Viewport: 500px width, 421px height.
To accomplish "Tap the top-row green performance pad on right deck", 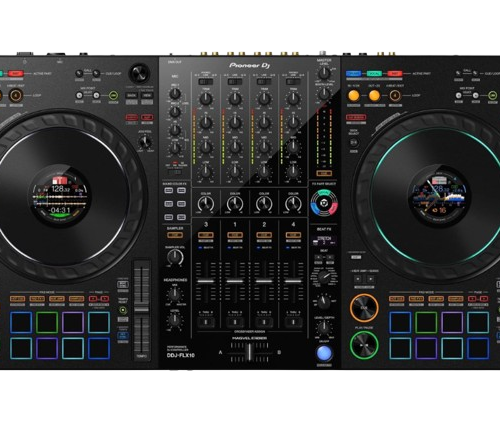I will click(x=426, y=323).
